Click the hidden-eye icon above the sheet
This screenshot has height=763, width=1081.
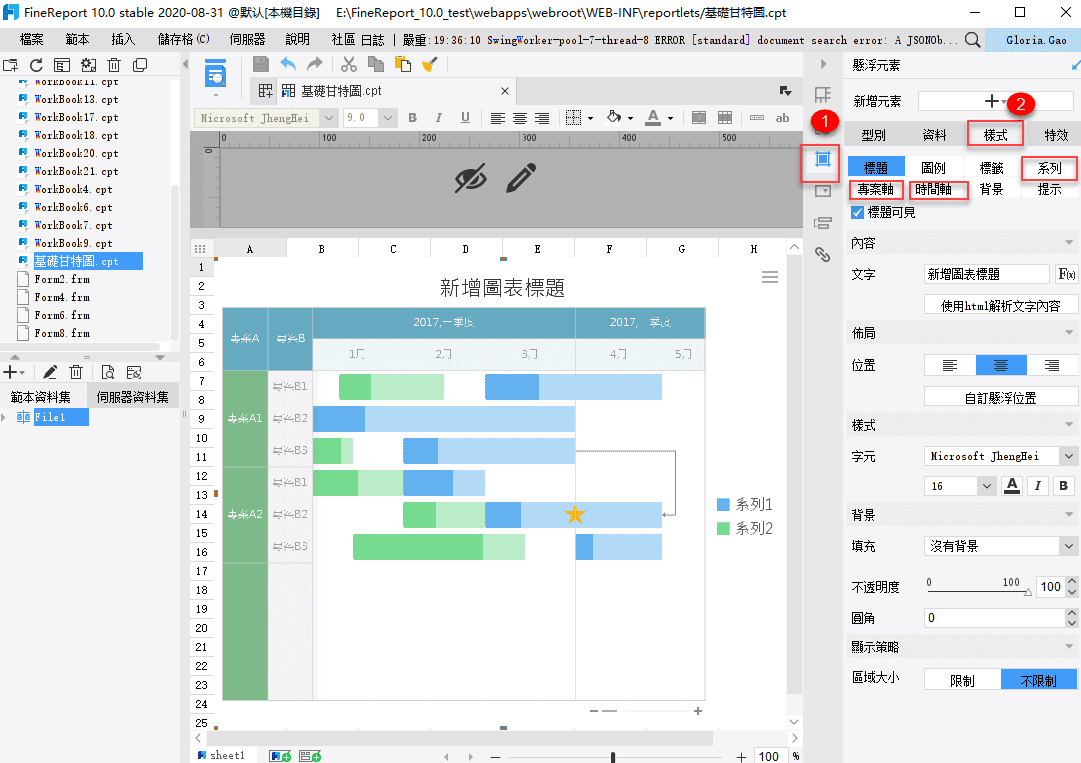point(471,178)
